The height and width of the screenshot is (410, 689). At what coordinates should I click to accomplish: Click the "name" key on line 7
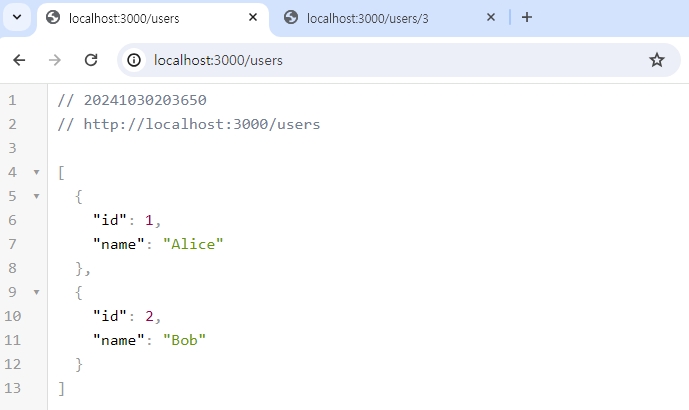pos(119,244)
